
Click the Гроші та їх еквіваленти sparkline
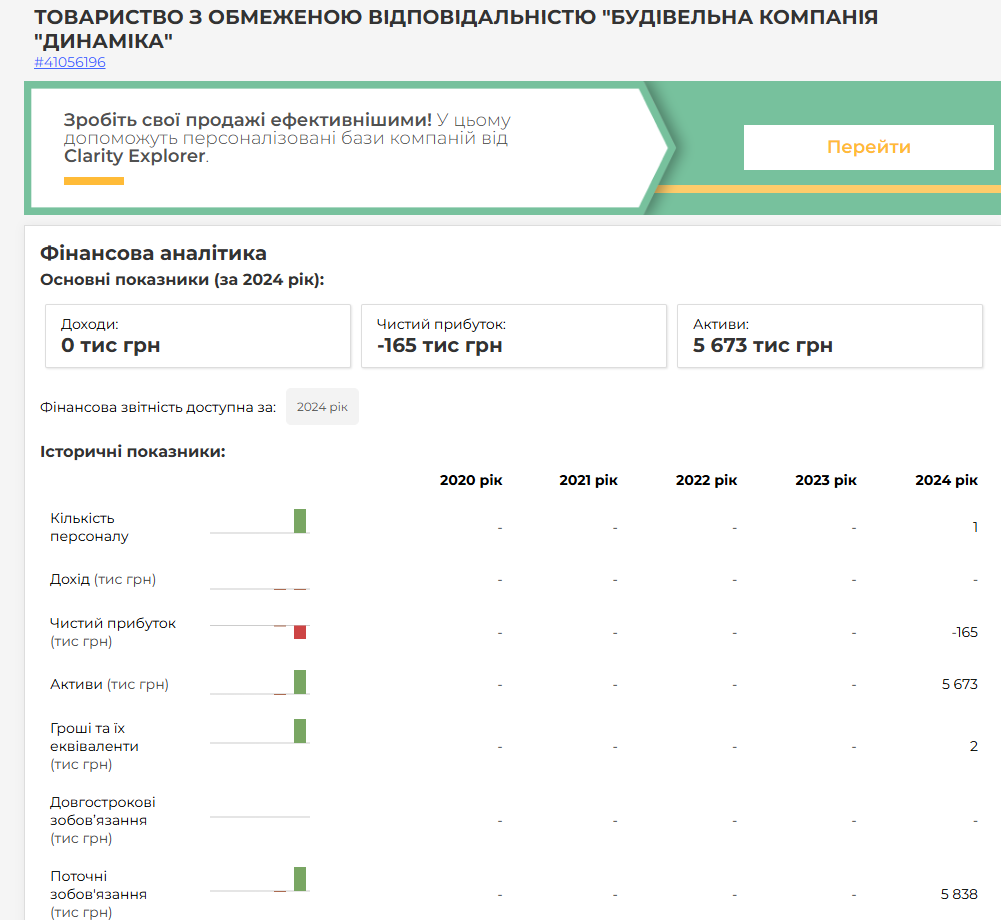pyautogui.click(x=260, y=732)
